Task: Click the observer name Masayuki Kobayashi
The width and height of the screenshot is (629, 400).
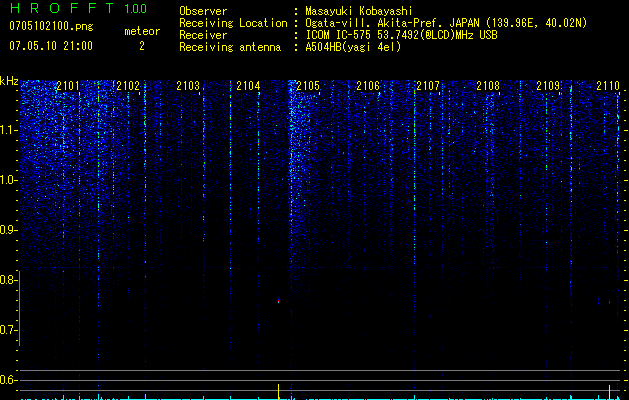Action: (x=359, y=11)
